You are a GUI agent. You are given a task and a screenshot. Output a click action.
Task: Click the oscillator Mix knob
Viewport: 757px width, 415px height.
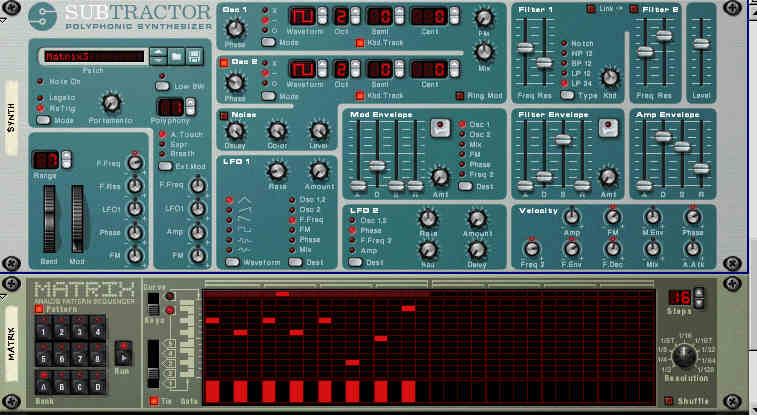point(484,52)
